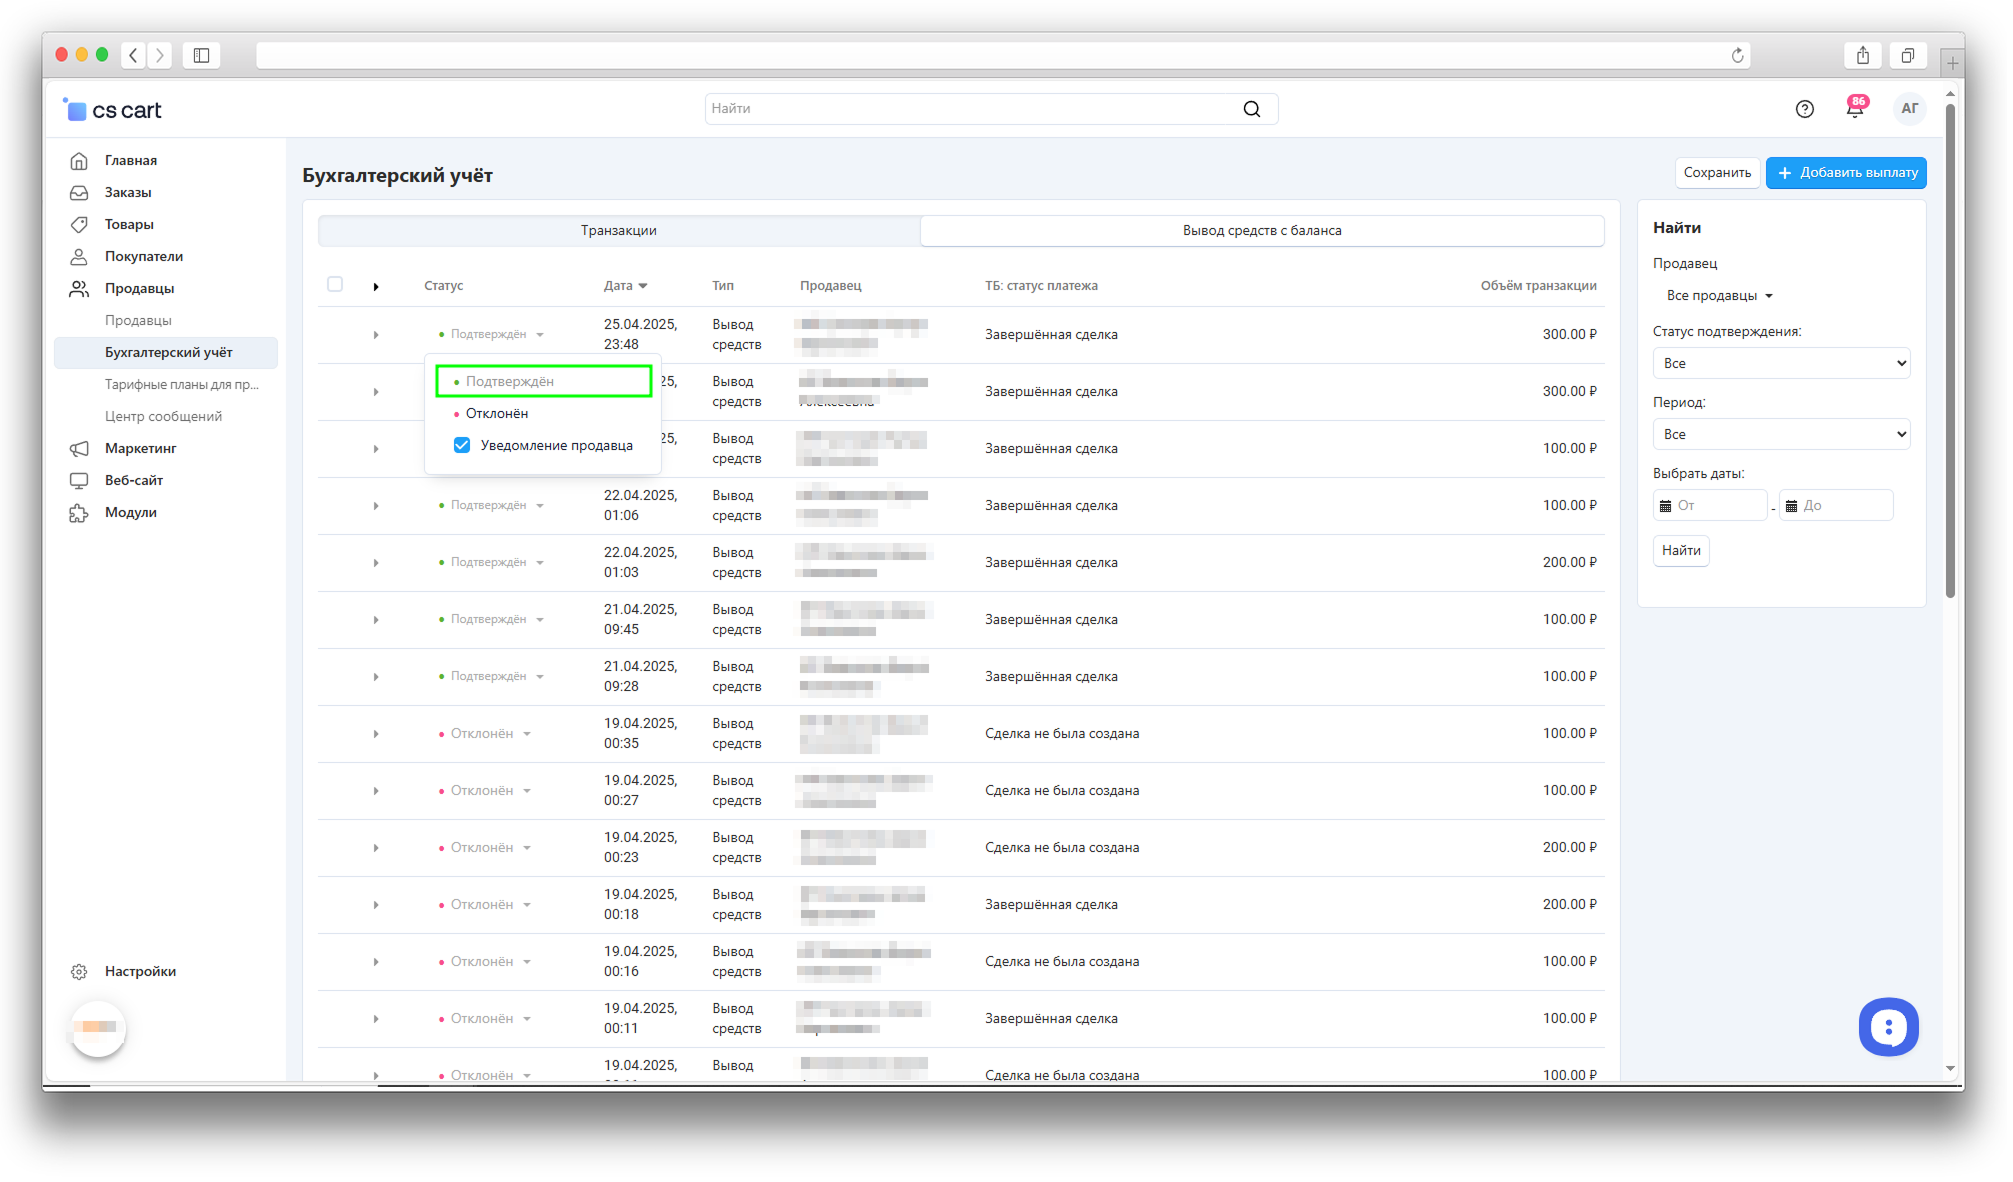The height and width of the screenshot is (1182, 2013).
Task: Reload the page with refresh icon
Action: [1737, 55]
